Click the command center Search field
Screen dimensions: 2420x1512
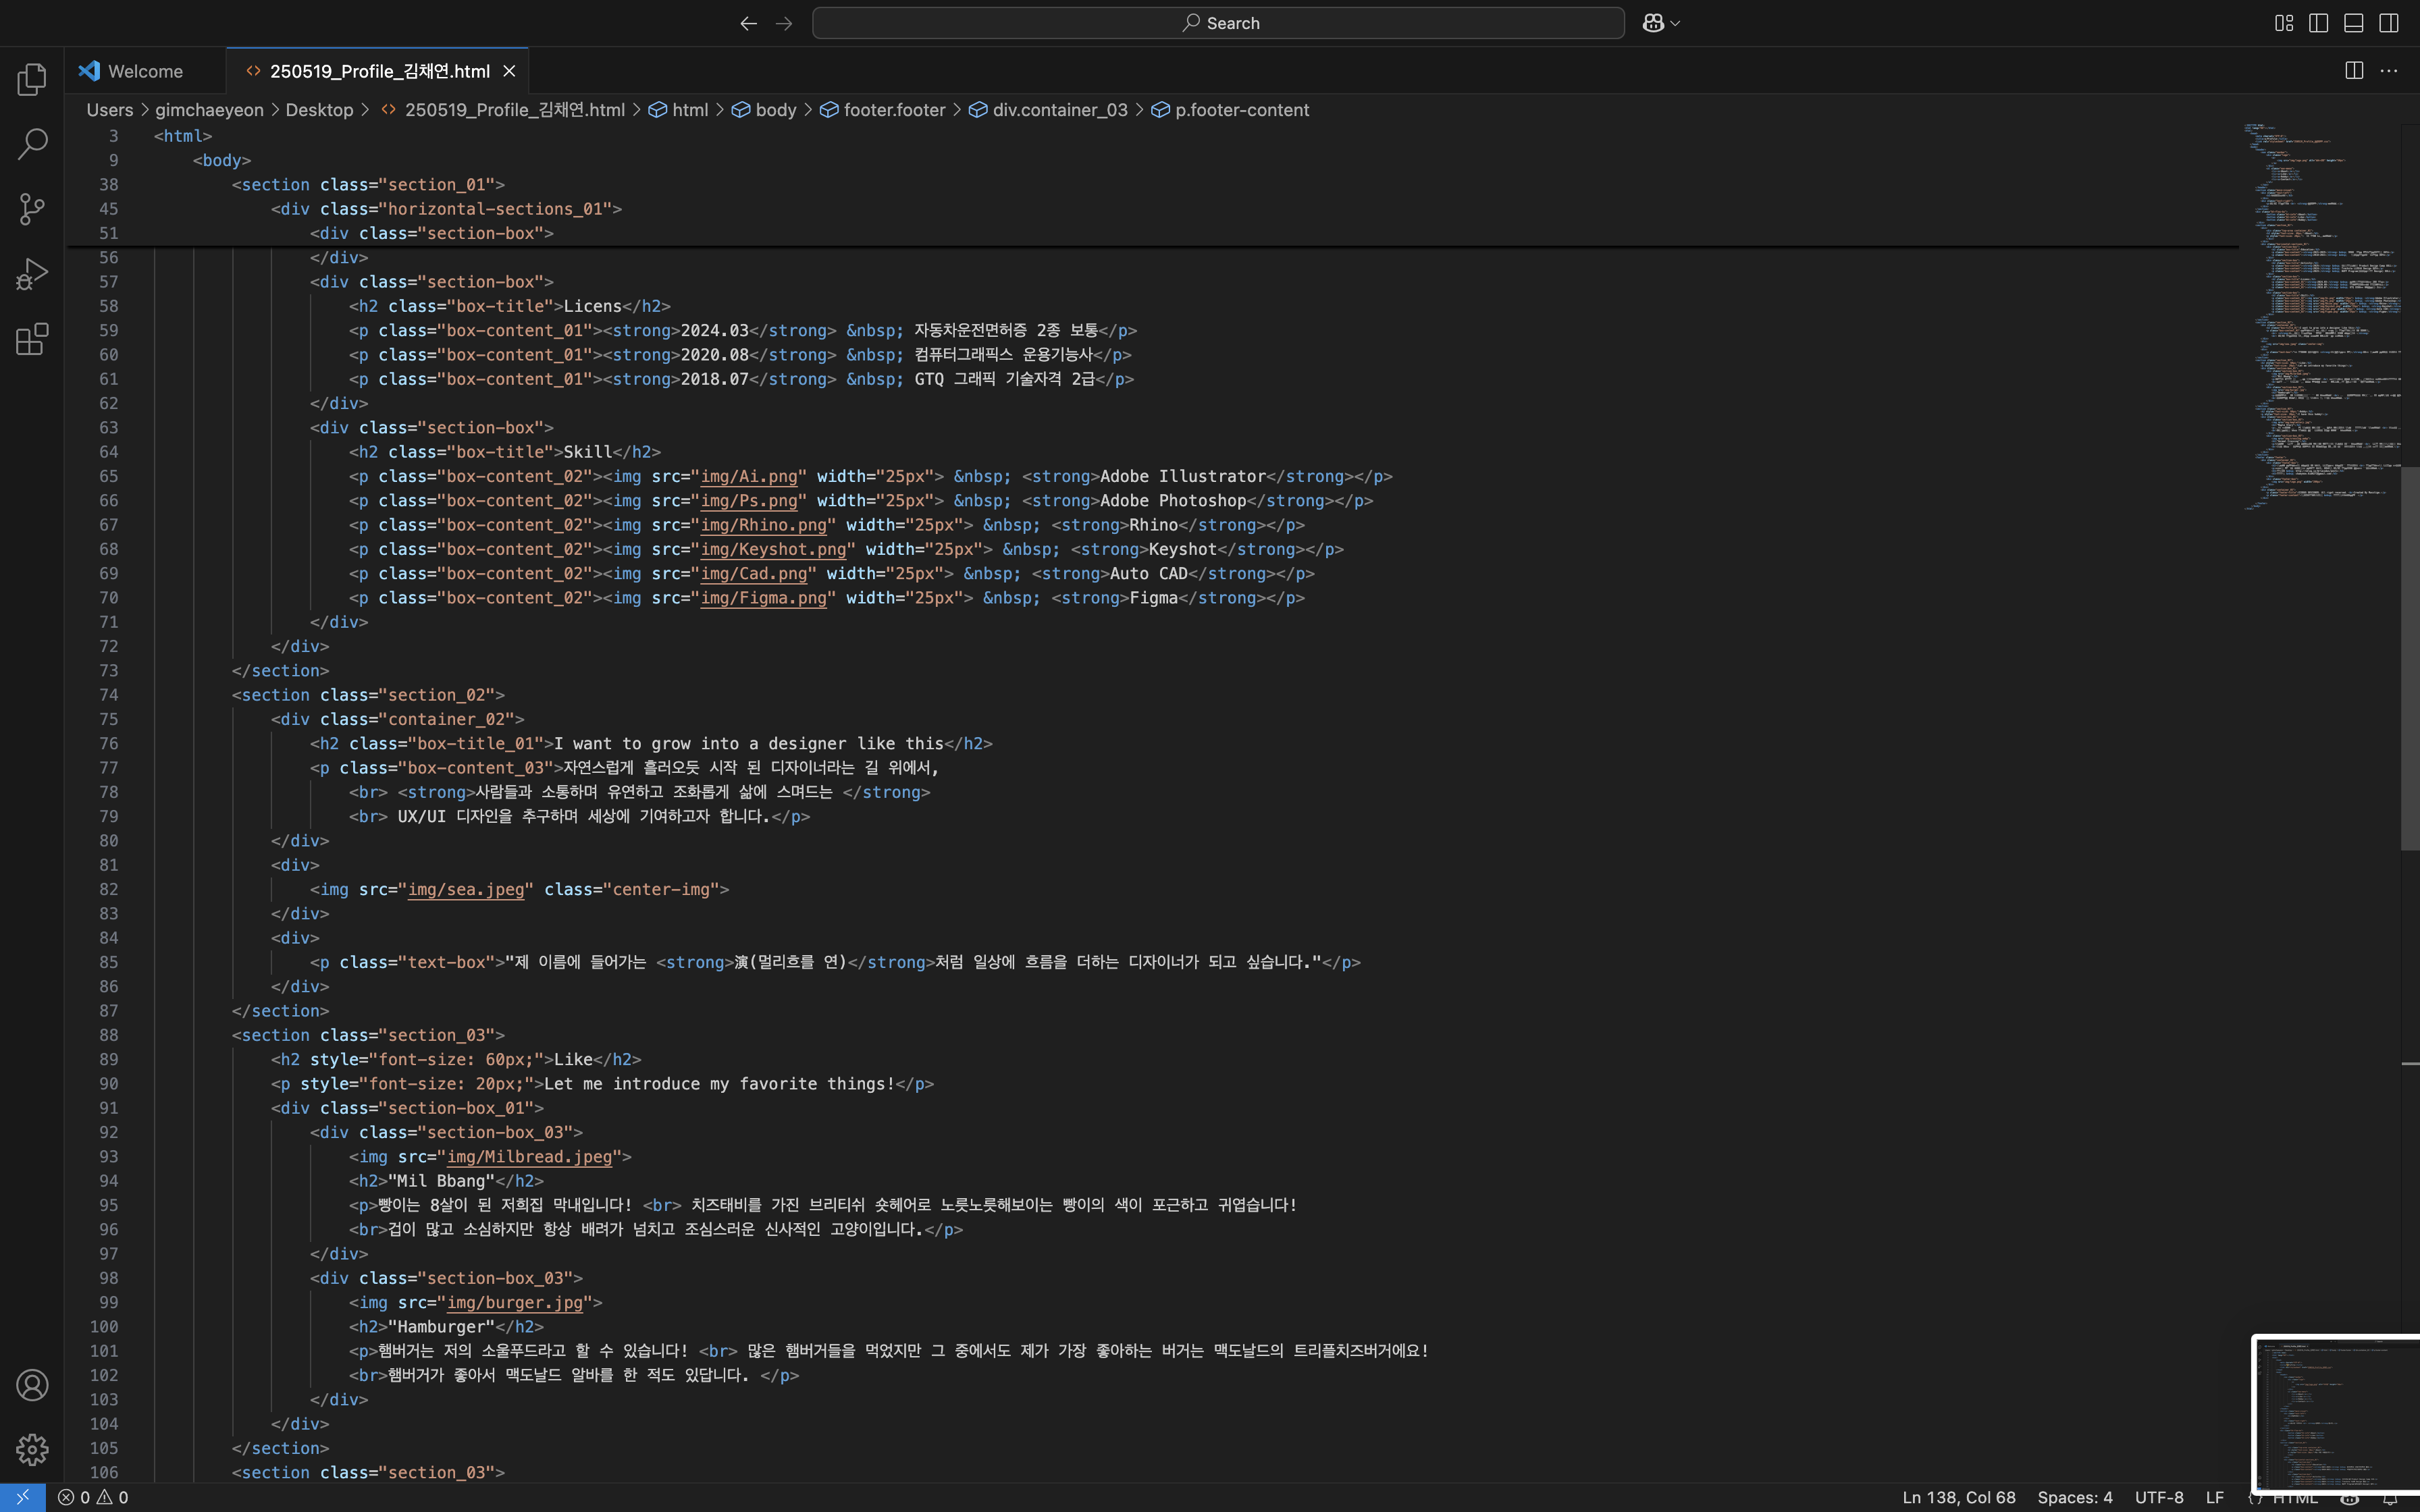[1218, 23]
